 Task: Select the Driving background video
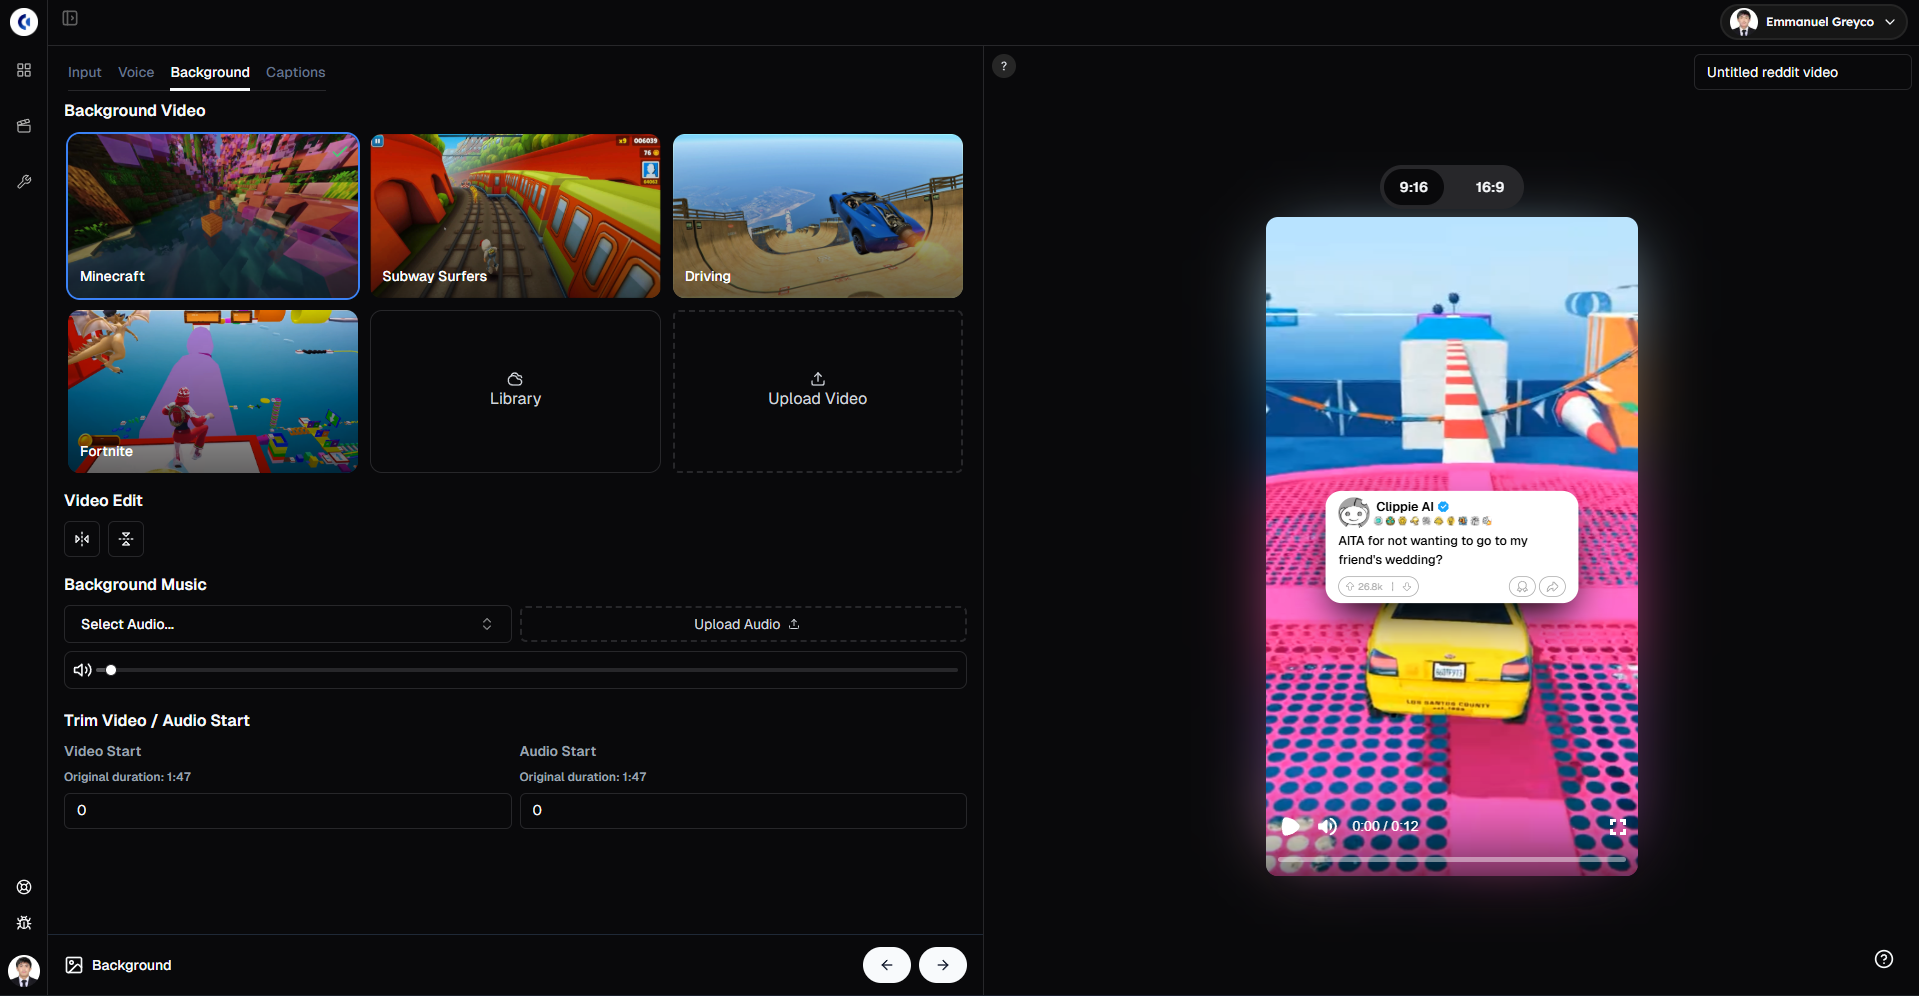(818, 216)
